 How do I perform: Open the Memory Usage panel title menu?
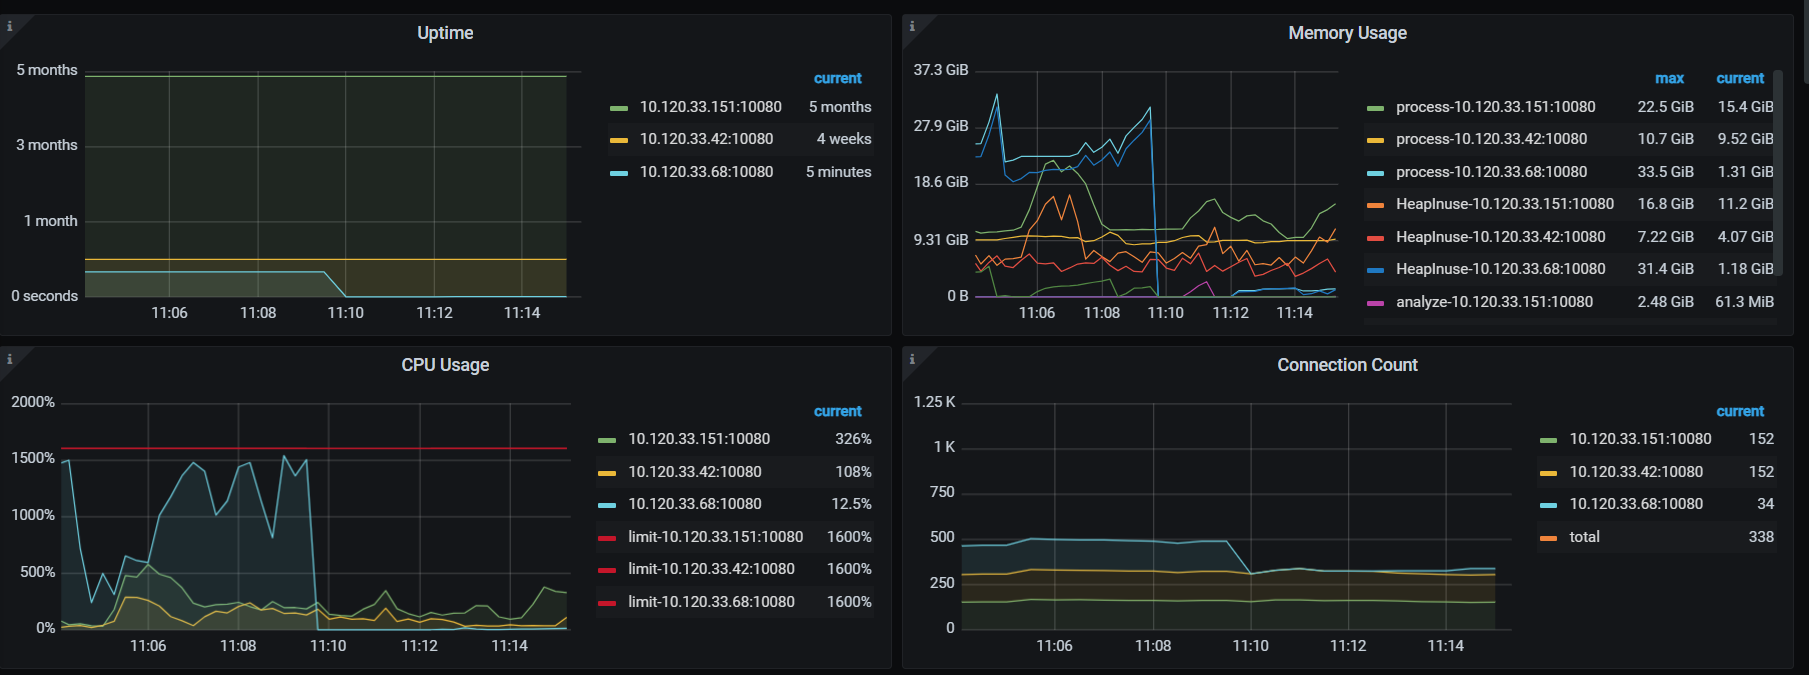[x=1347, y=33]
